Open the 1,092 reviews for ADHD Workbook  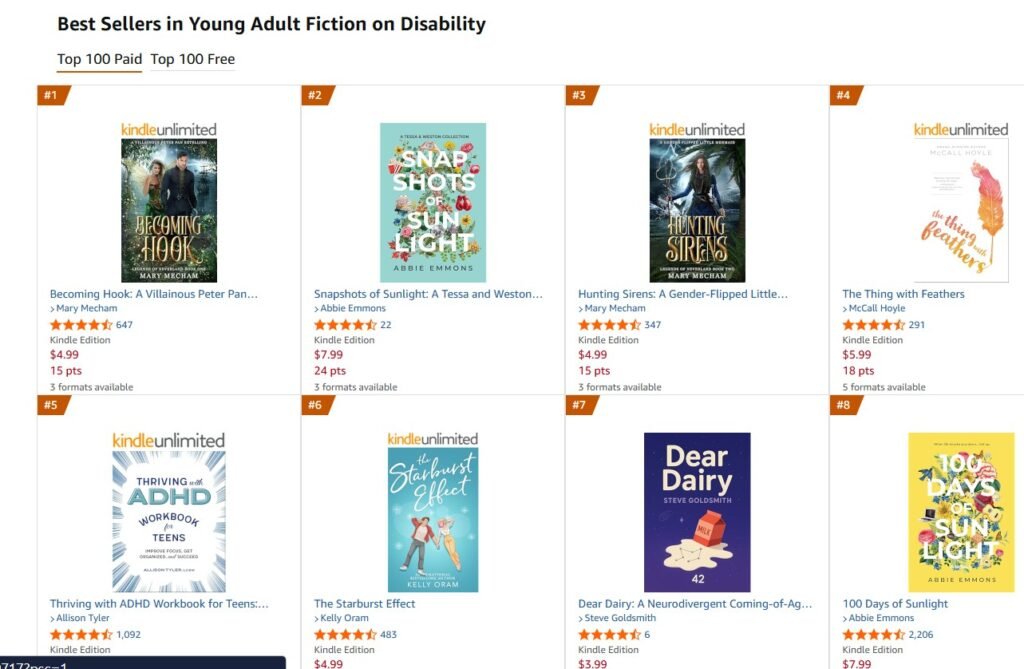pos(128,635)
